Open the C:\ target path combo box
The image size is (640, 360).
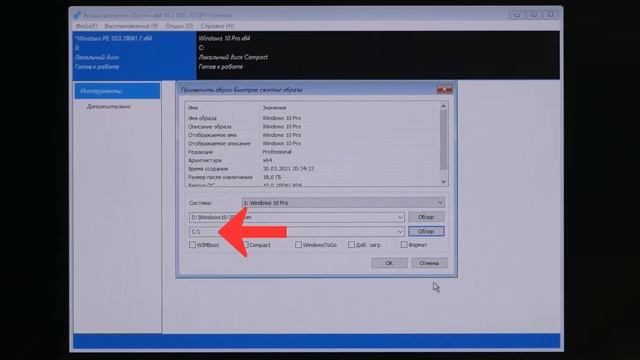tap(296, 231)
